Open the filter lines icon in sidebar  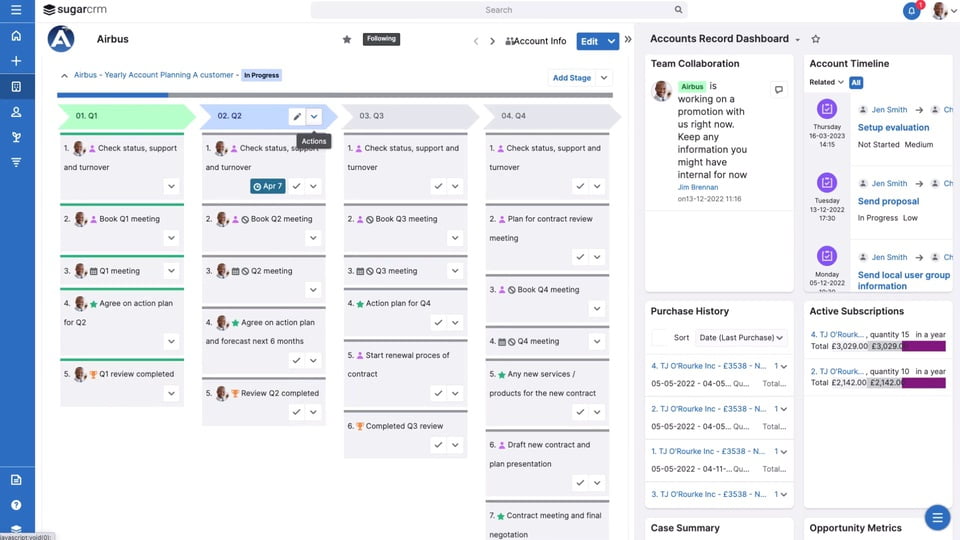16,162
